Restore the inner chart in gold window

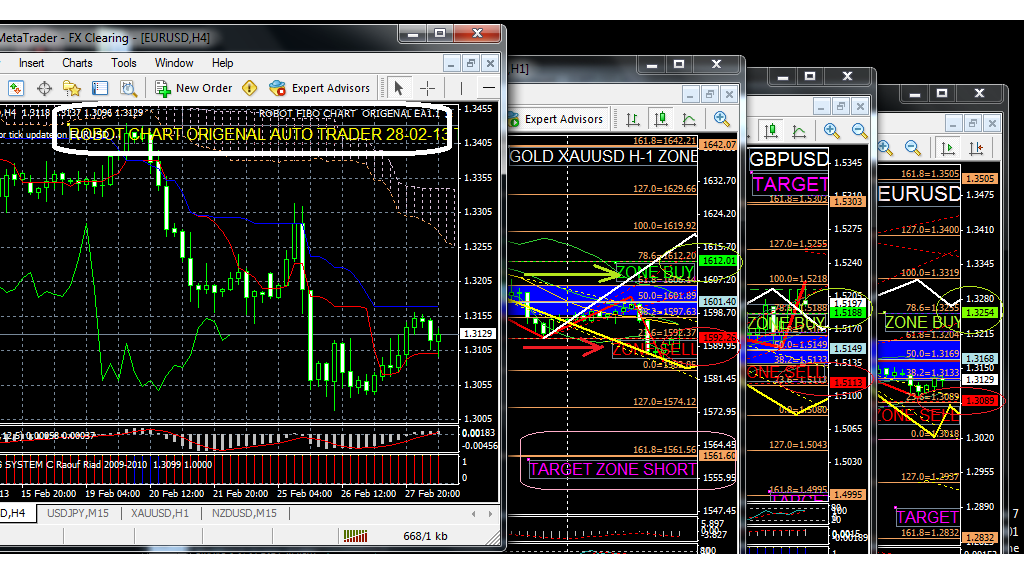[x=710, y=95]
